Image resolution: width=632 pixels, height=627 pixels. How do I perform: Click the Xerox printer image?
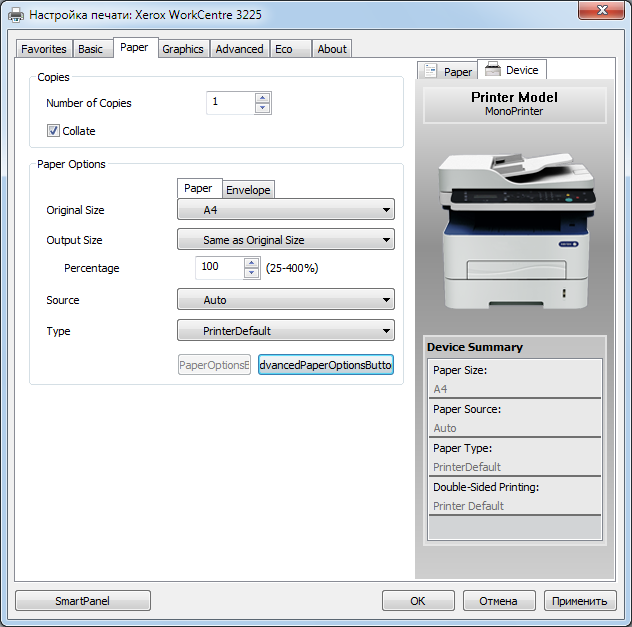pyautogui.click(x=516, y=230)
